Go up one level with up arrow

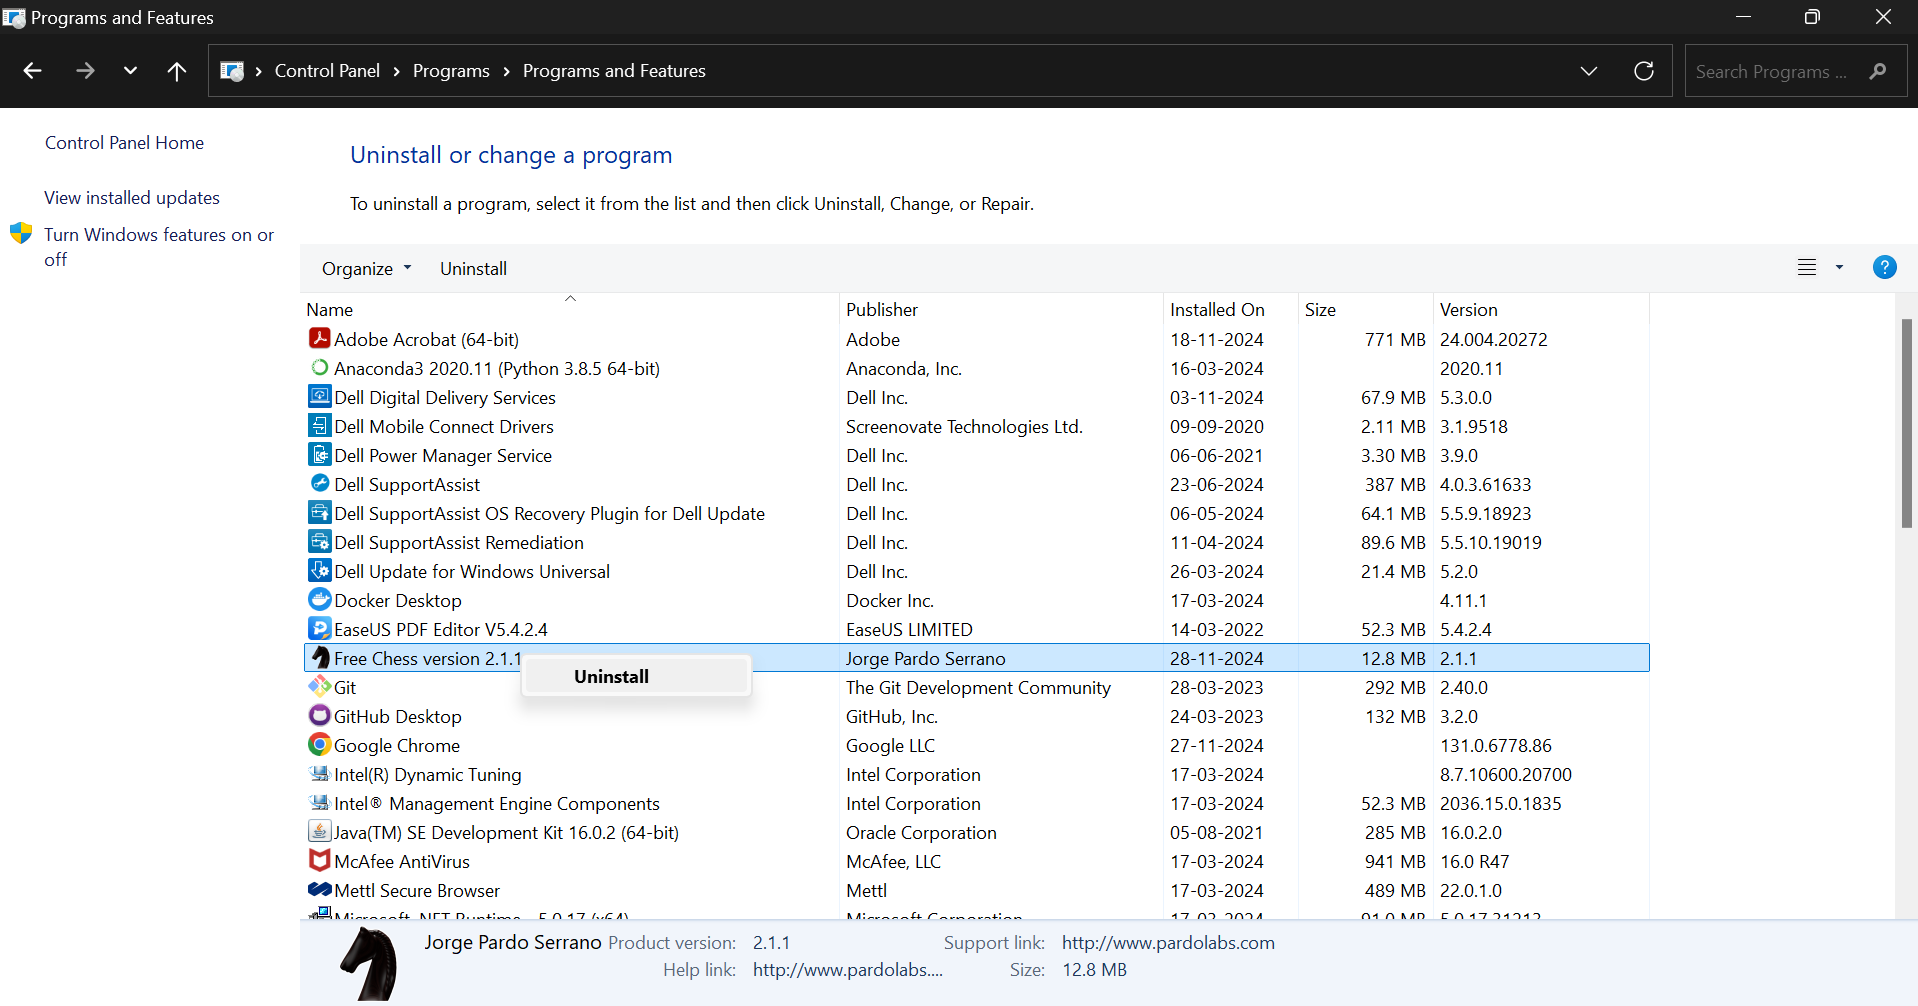[177, 71]
